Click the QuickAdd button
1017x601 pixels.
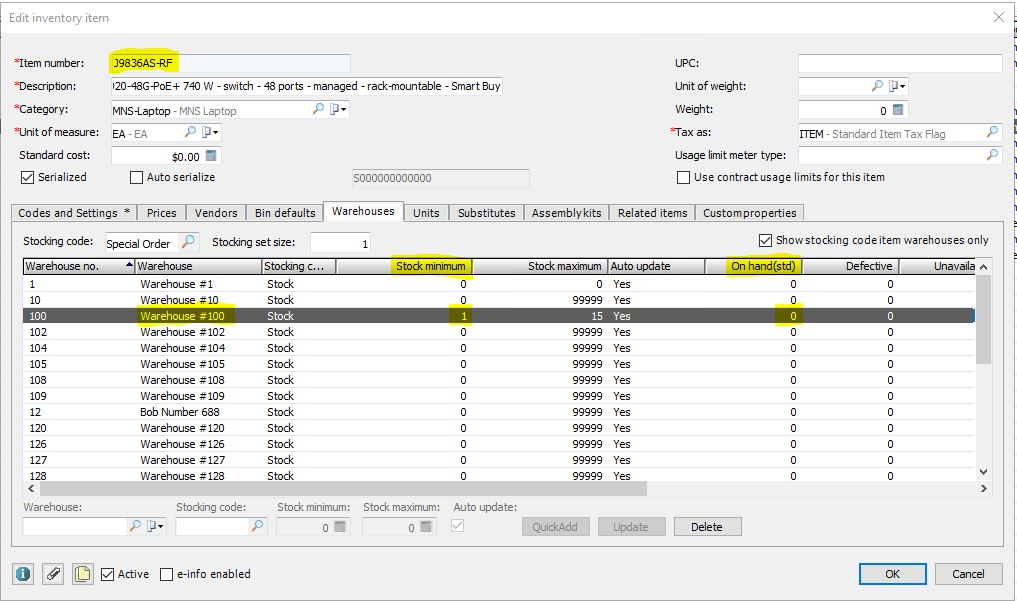[x=555, y=526]
